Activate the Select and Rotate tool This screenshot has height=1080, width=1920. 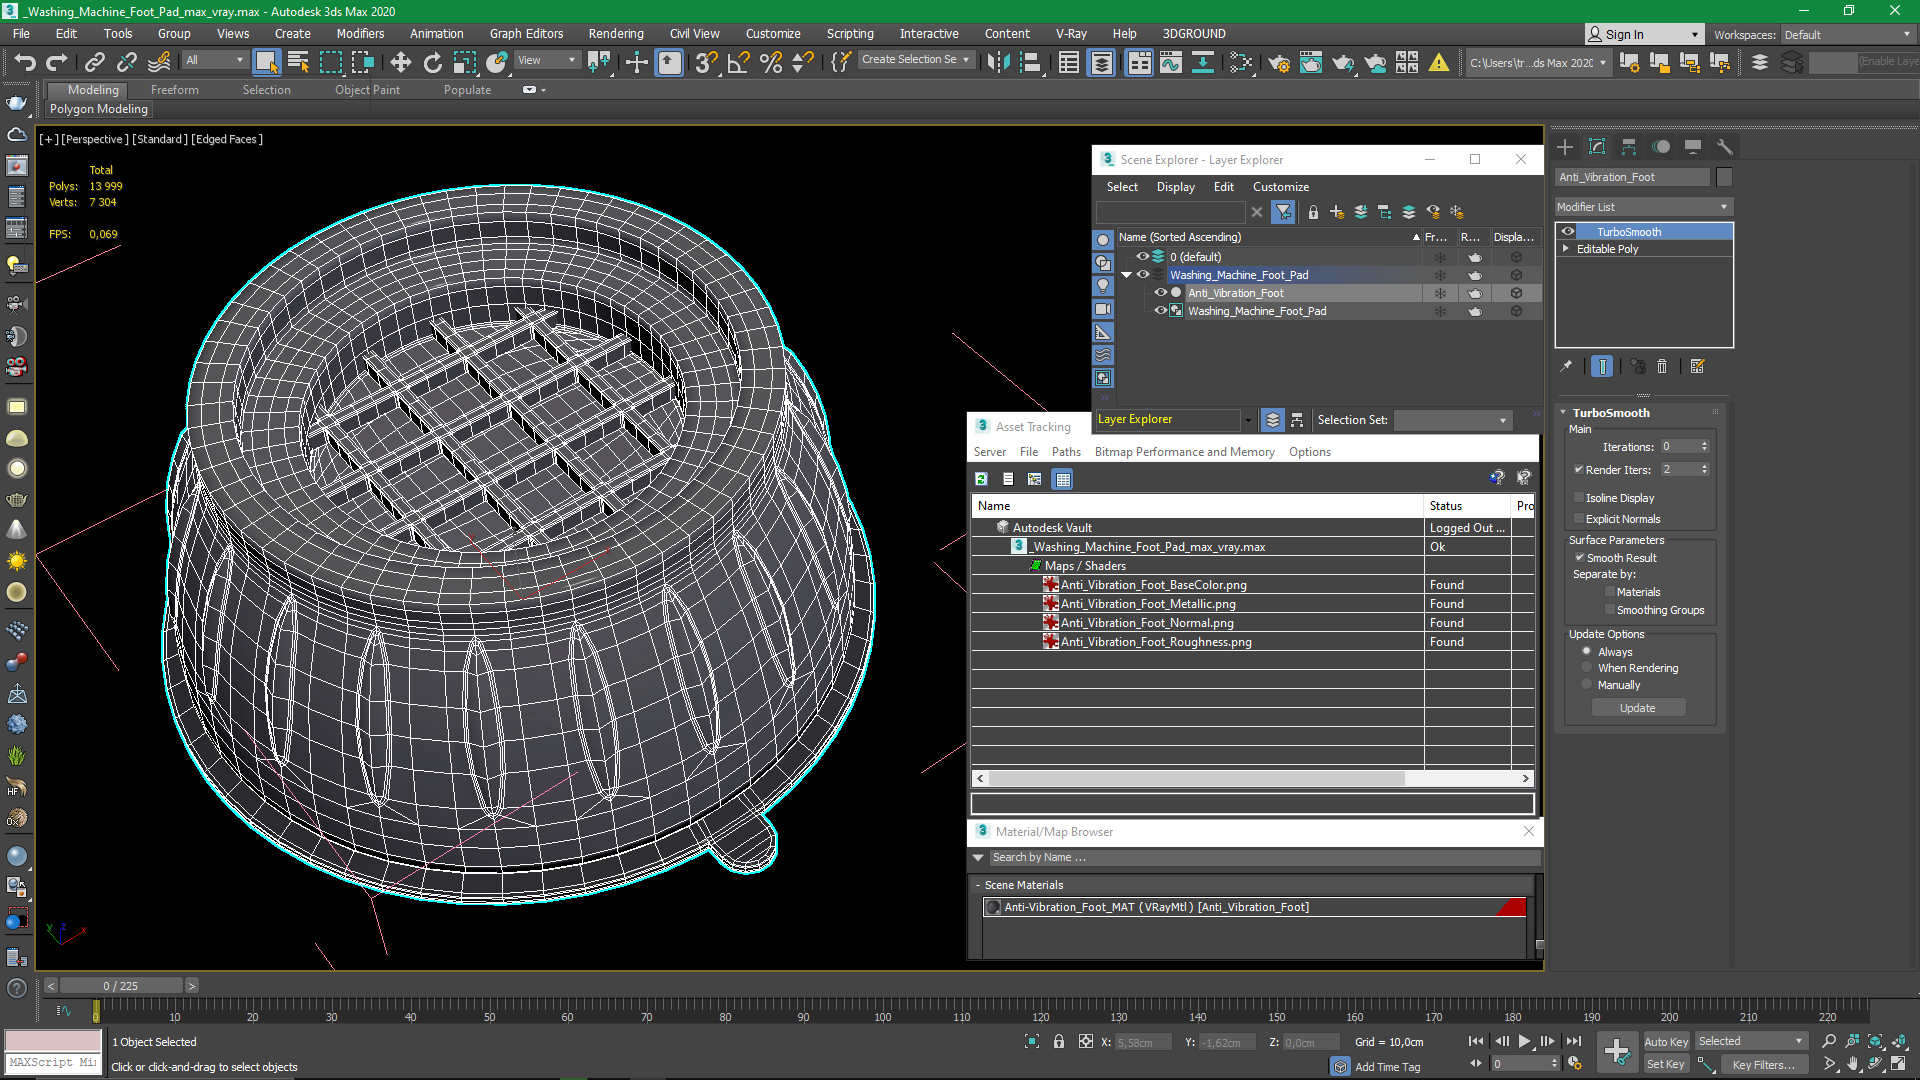(433, 63)
